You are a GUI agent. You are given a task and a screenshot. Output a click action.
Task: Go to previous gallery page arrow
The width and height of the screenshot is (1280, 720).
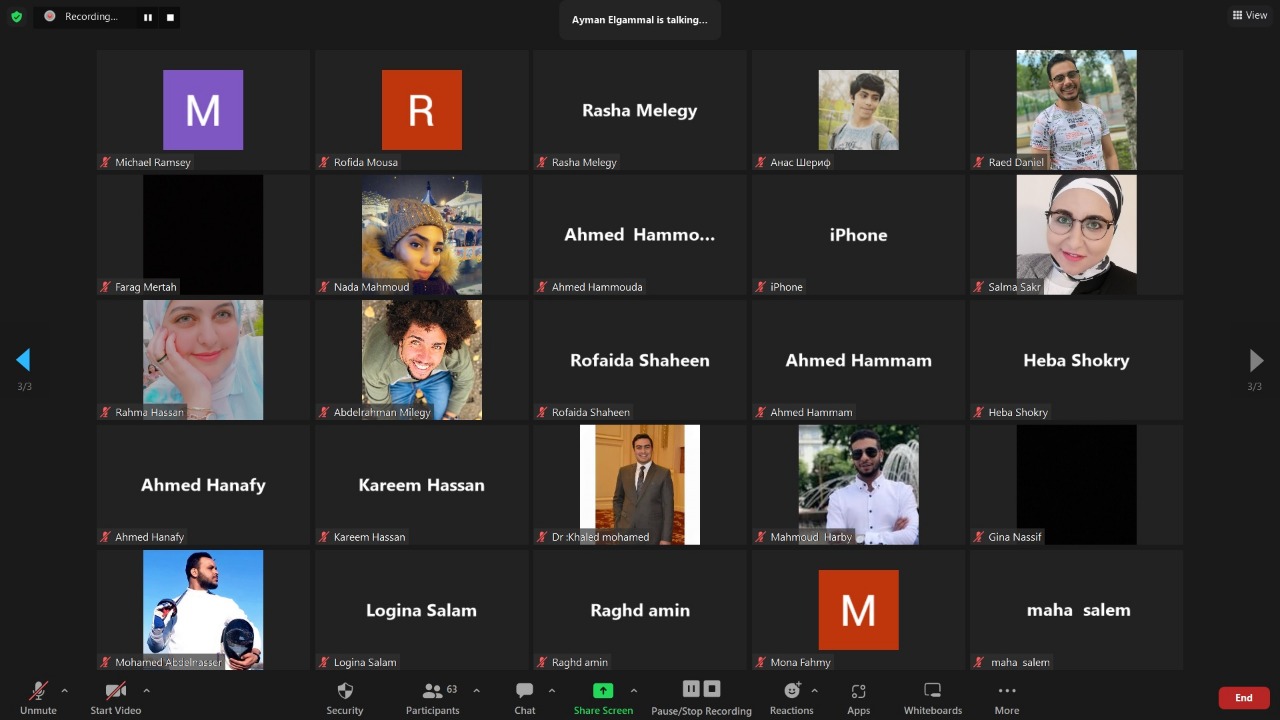(x=23, y=360)
